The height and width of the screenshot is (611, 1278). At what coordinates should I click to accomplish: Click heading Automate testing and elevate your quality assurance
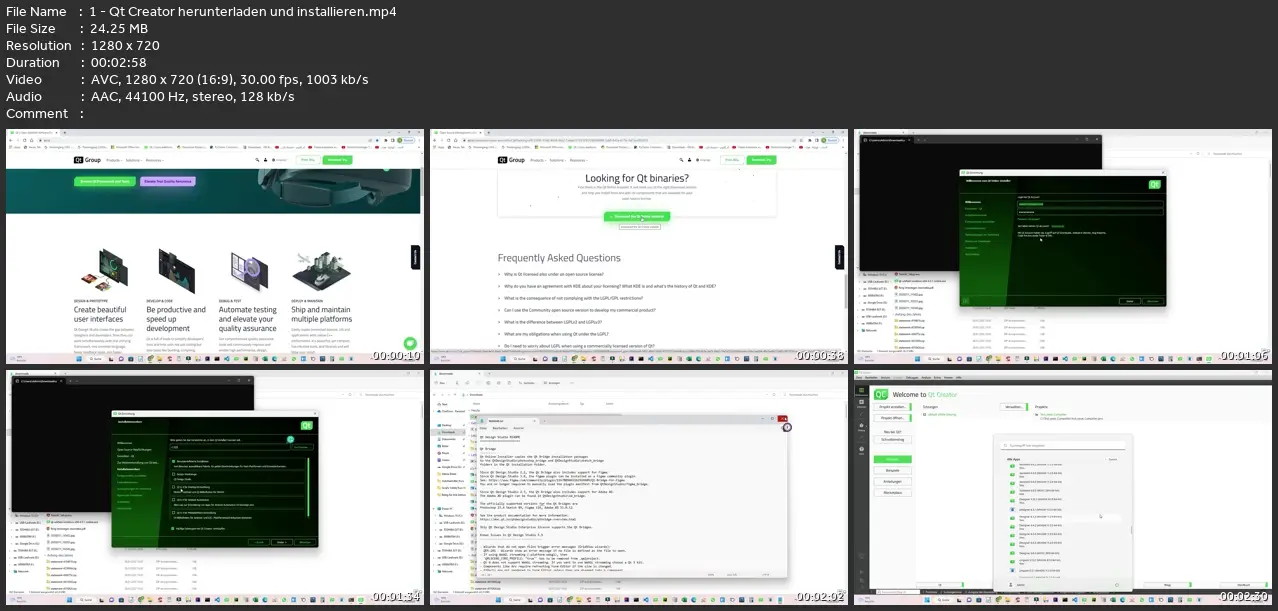pos(248,319)
